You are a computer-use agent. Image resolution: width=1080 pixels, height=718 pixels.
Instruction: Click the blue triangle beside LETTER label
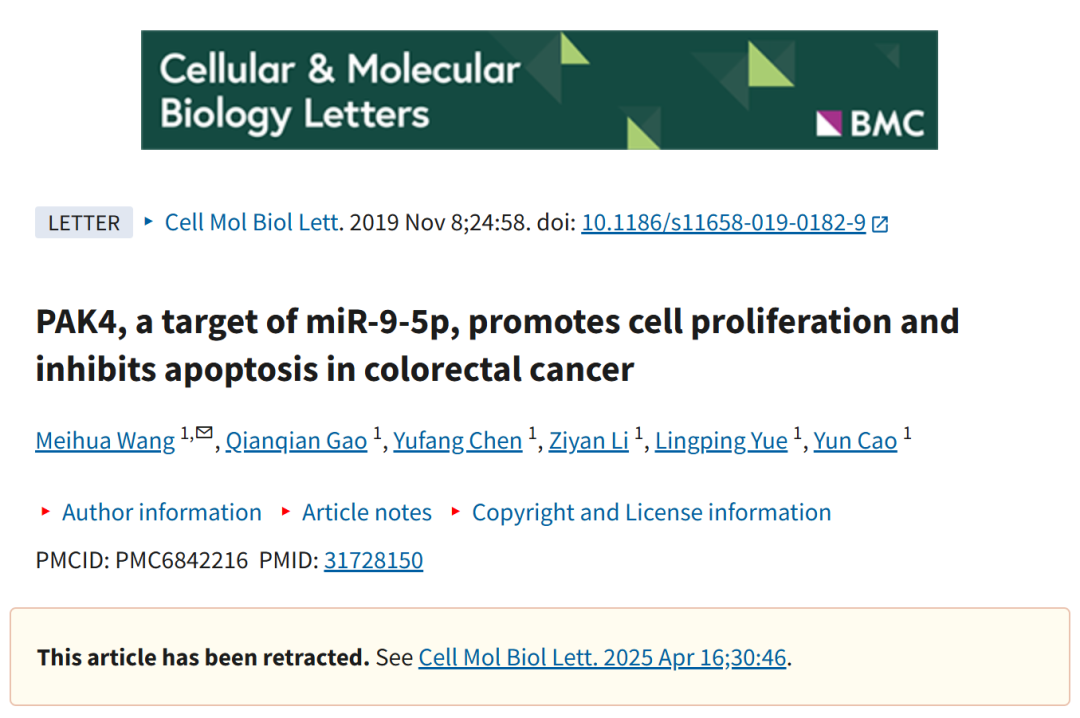coord(148,222)
